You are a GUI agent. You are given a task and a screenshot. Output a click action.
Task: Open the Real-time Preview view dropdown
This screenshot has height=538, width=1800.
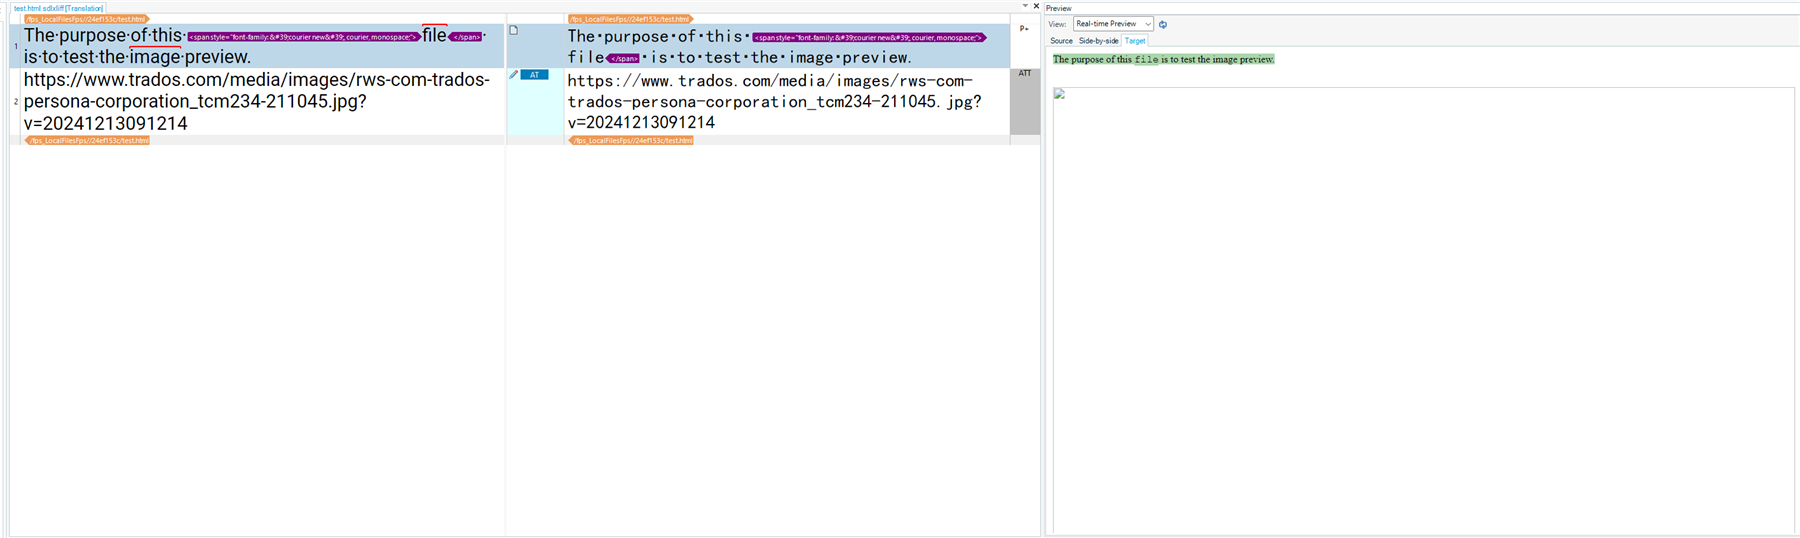pyautogui.click(x=1113, y=24)
